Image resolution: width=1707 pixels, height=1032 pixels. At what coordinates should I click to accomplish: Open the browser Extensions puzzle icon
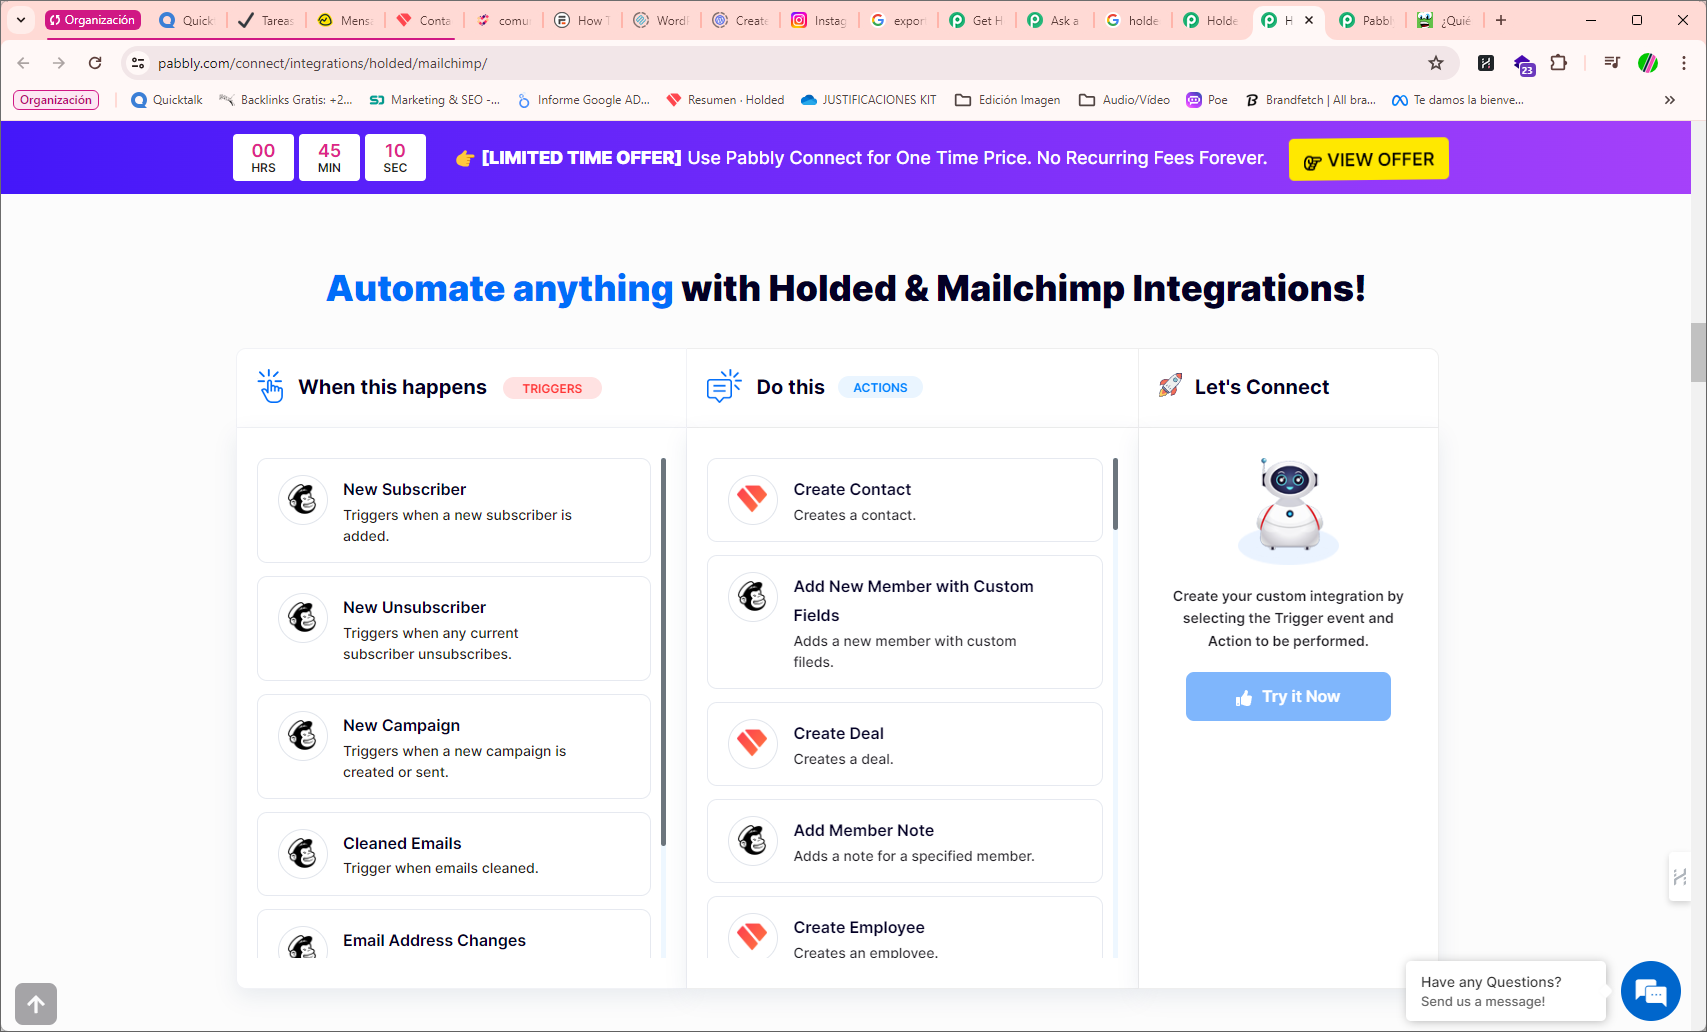pyautogui.click(x=1558, y=63)
